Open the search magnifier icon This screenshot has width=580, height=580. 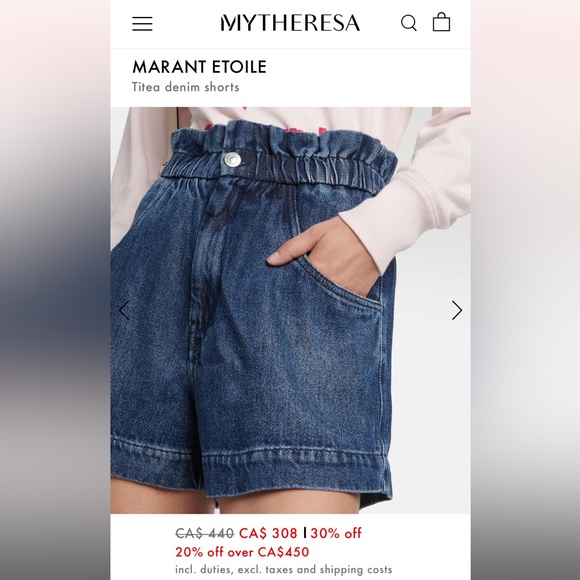click(409, 23)
